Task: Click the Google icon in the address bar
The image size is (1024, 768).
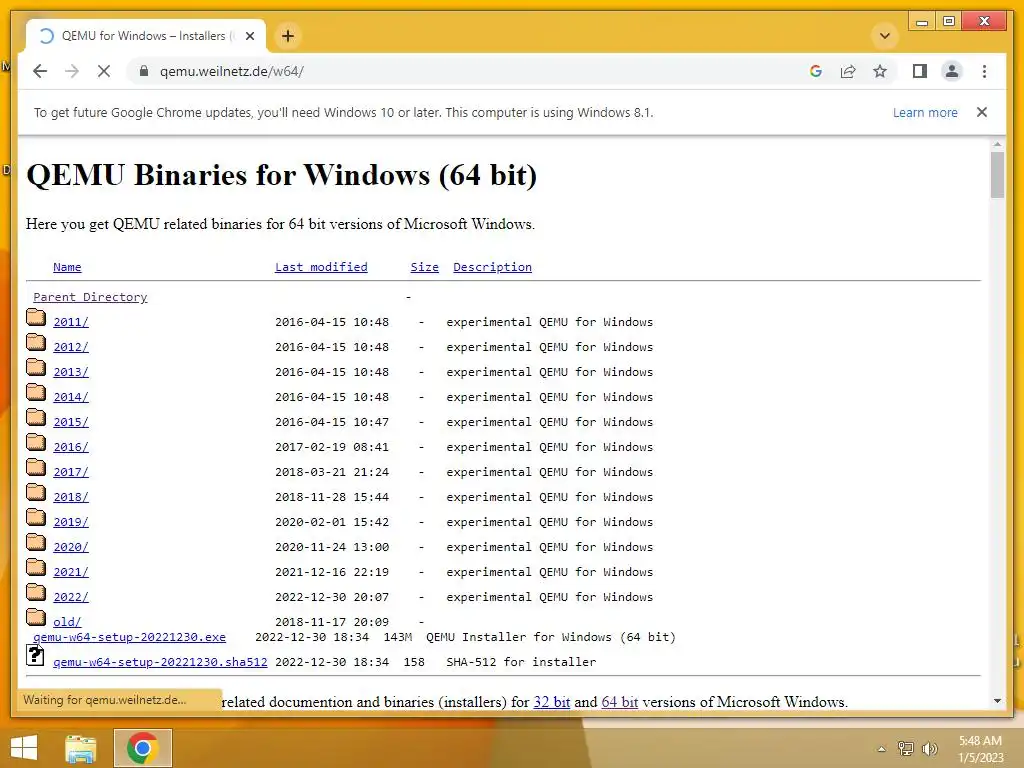Action: pyautogui.click(x=816, y=71)
